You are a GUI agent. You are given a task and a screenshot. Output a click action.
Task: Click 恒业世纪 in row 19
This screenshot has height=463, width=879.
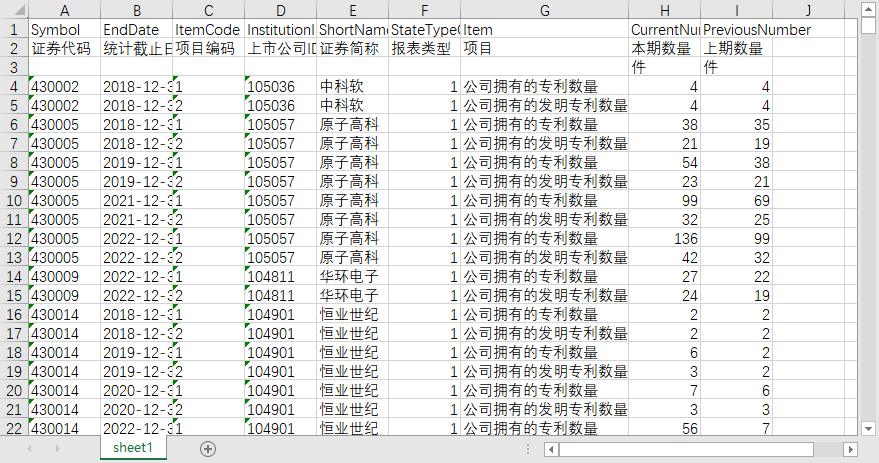353,372
